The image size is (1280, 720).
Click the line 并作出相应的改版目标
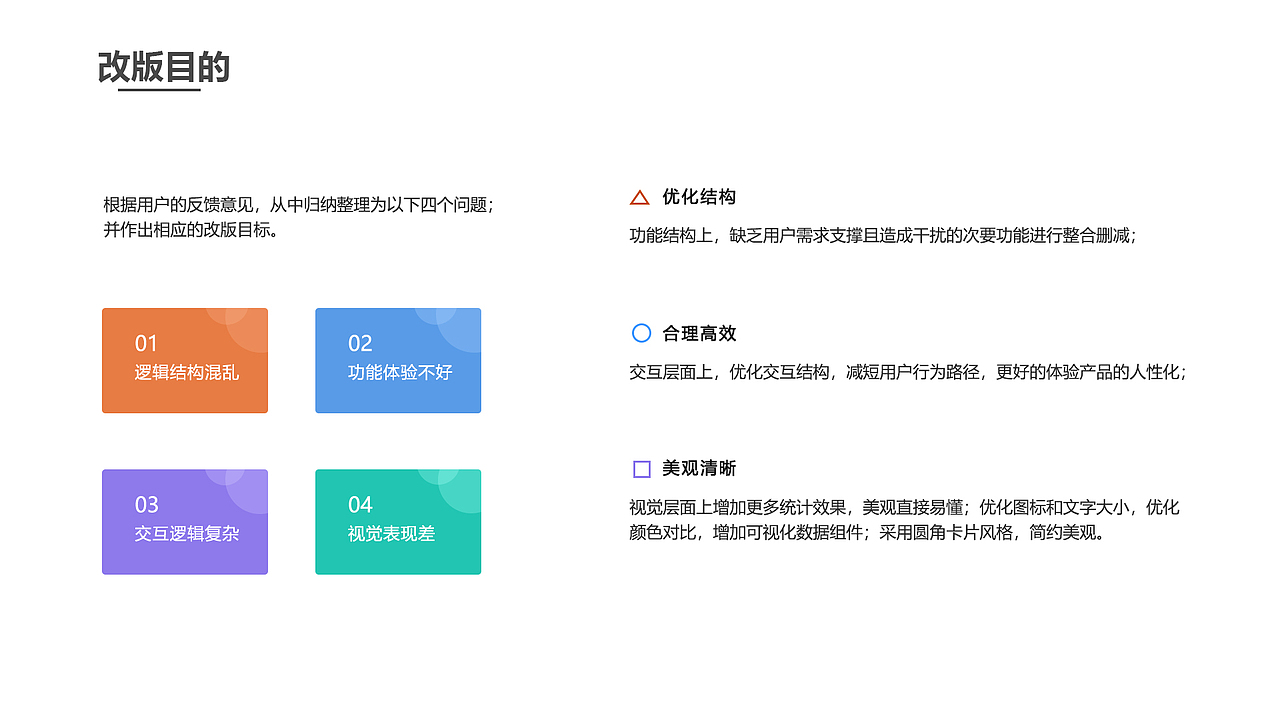(190, 230)
